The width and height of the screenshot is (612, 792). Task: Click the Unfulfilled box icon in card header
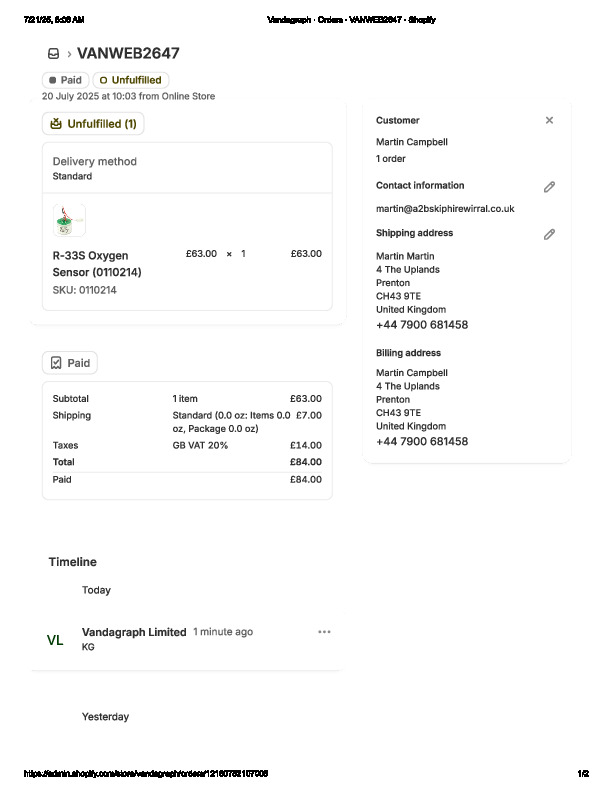click(55, 124)
